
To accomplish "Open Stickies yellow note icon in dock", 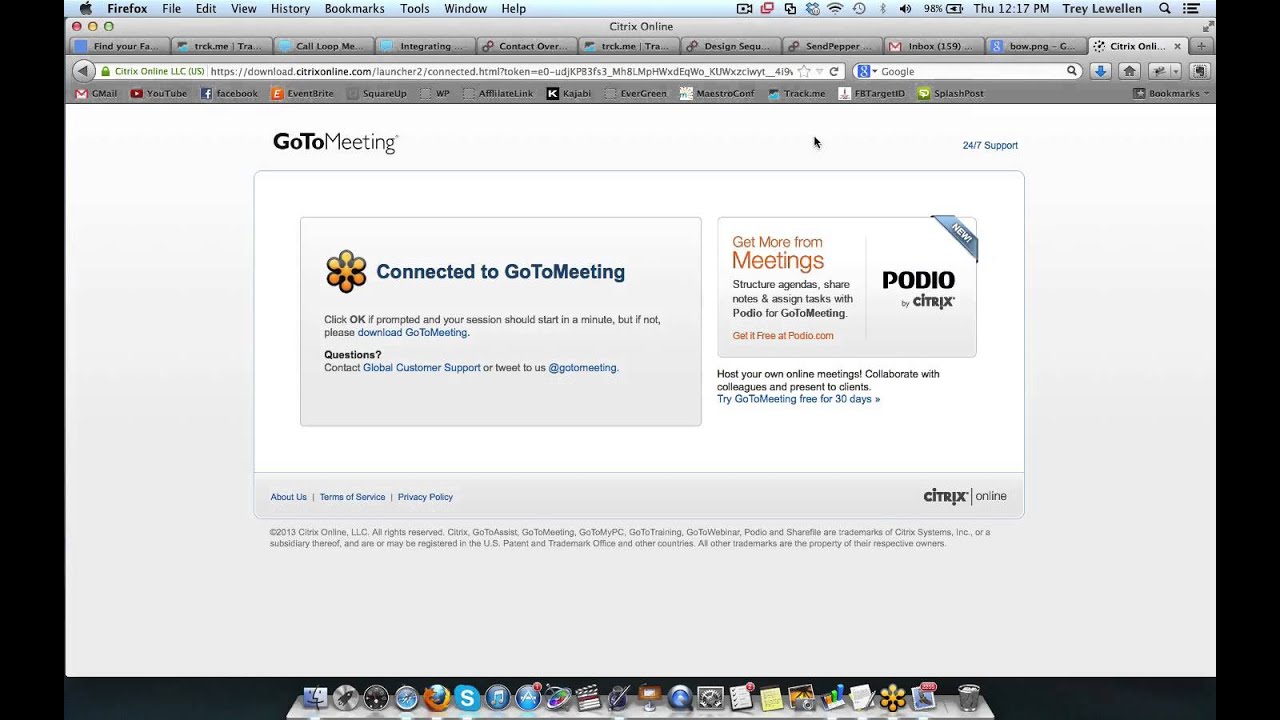I will pyautogui.click(x=771, y=698).
